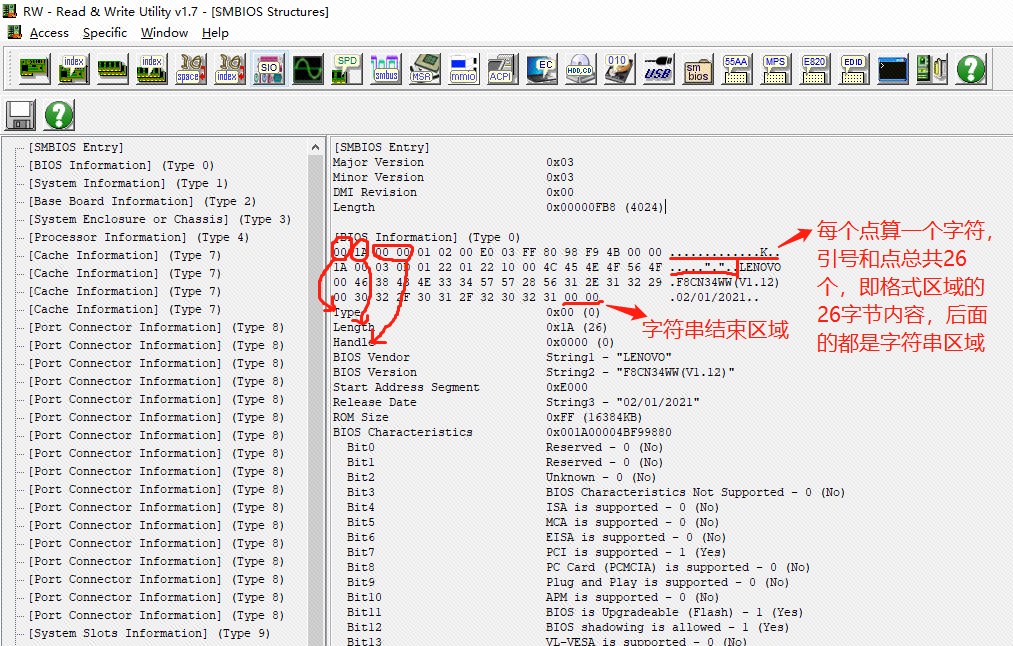Open the Specific menu
This screenshot has height=646, width=1013.
[x=104, y=32]
